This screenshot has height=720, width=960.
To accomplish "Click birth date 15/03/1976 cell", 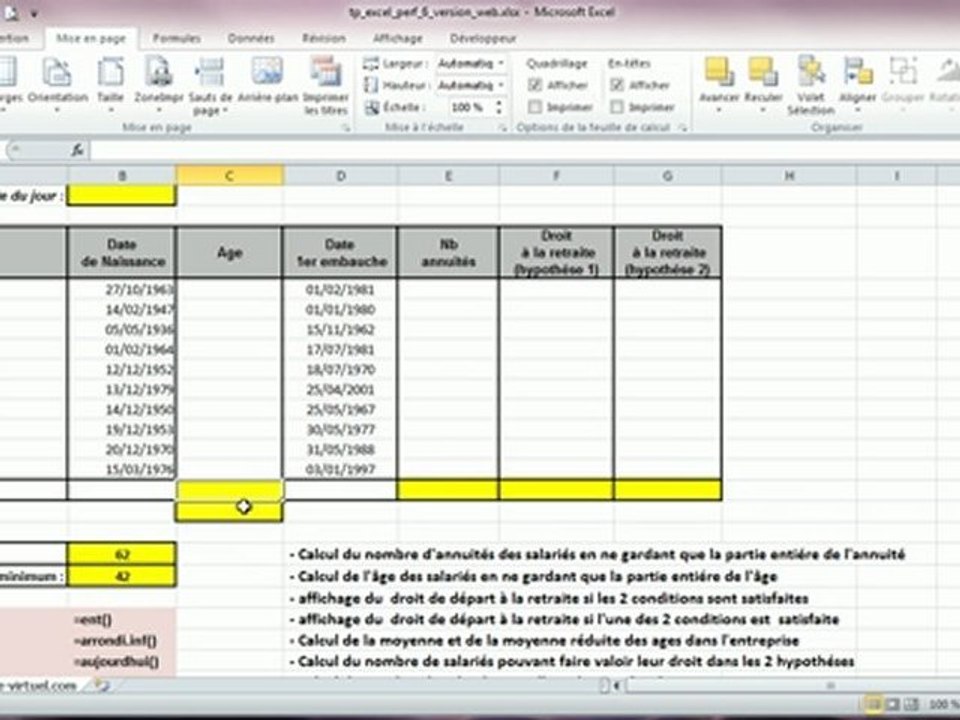I will (122, 470).
